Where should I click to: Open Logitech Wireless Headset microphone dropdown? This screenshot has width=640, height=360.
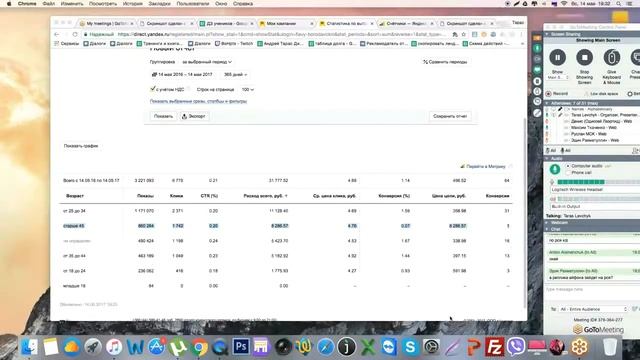point(595,190)
